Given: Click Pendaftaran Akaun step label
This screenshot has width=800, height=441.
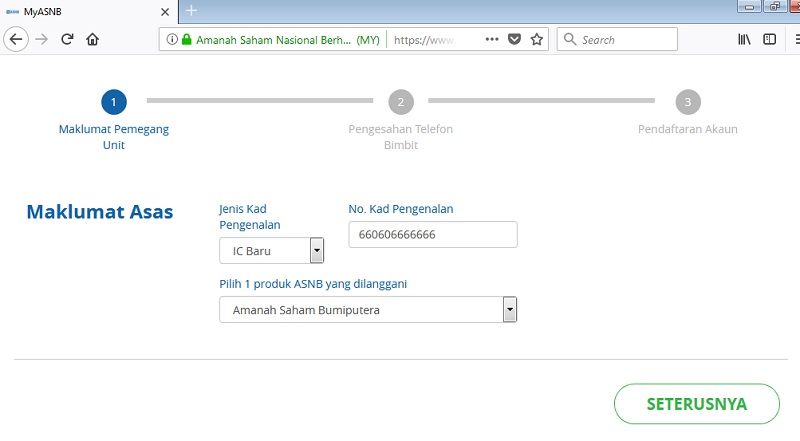Looking at the screenshot, I should (x=688, y=129).
